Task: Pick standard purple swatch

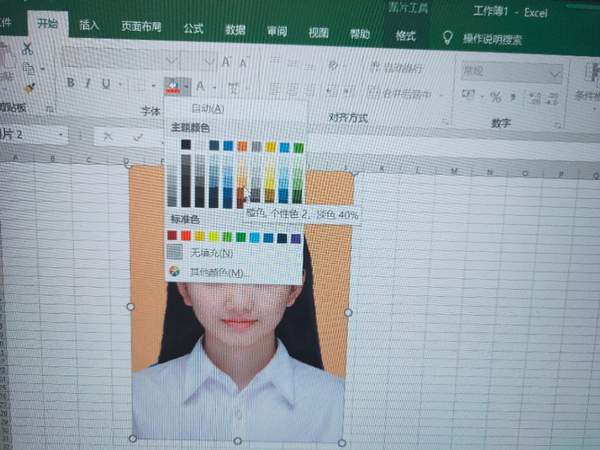Action: [x=296, y=238]
